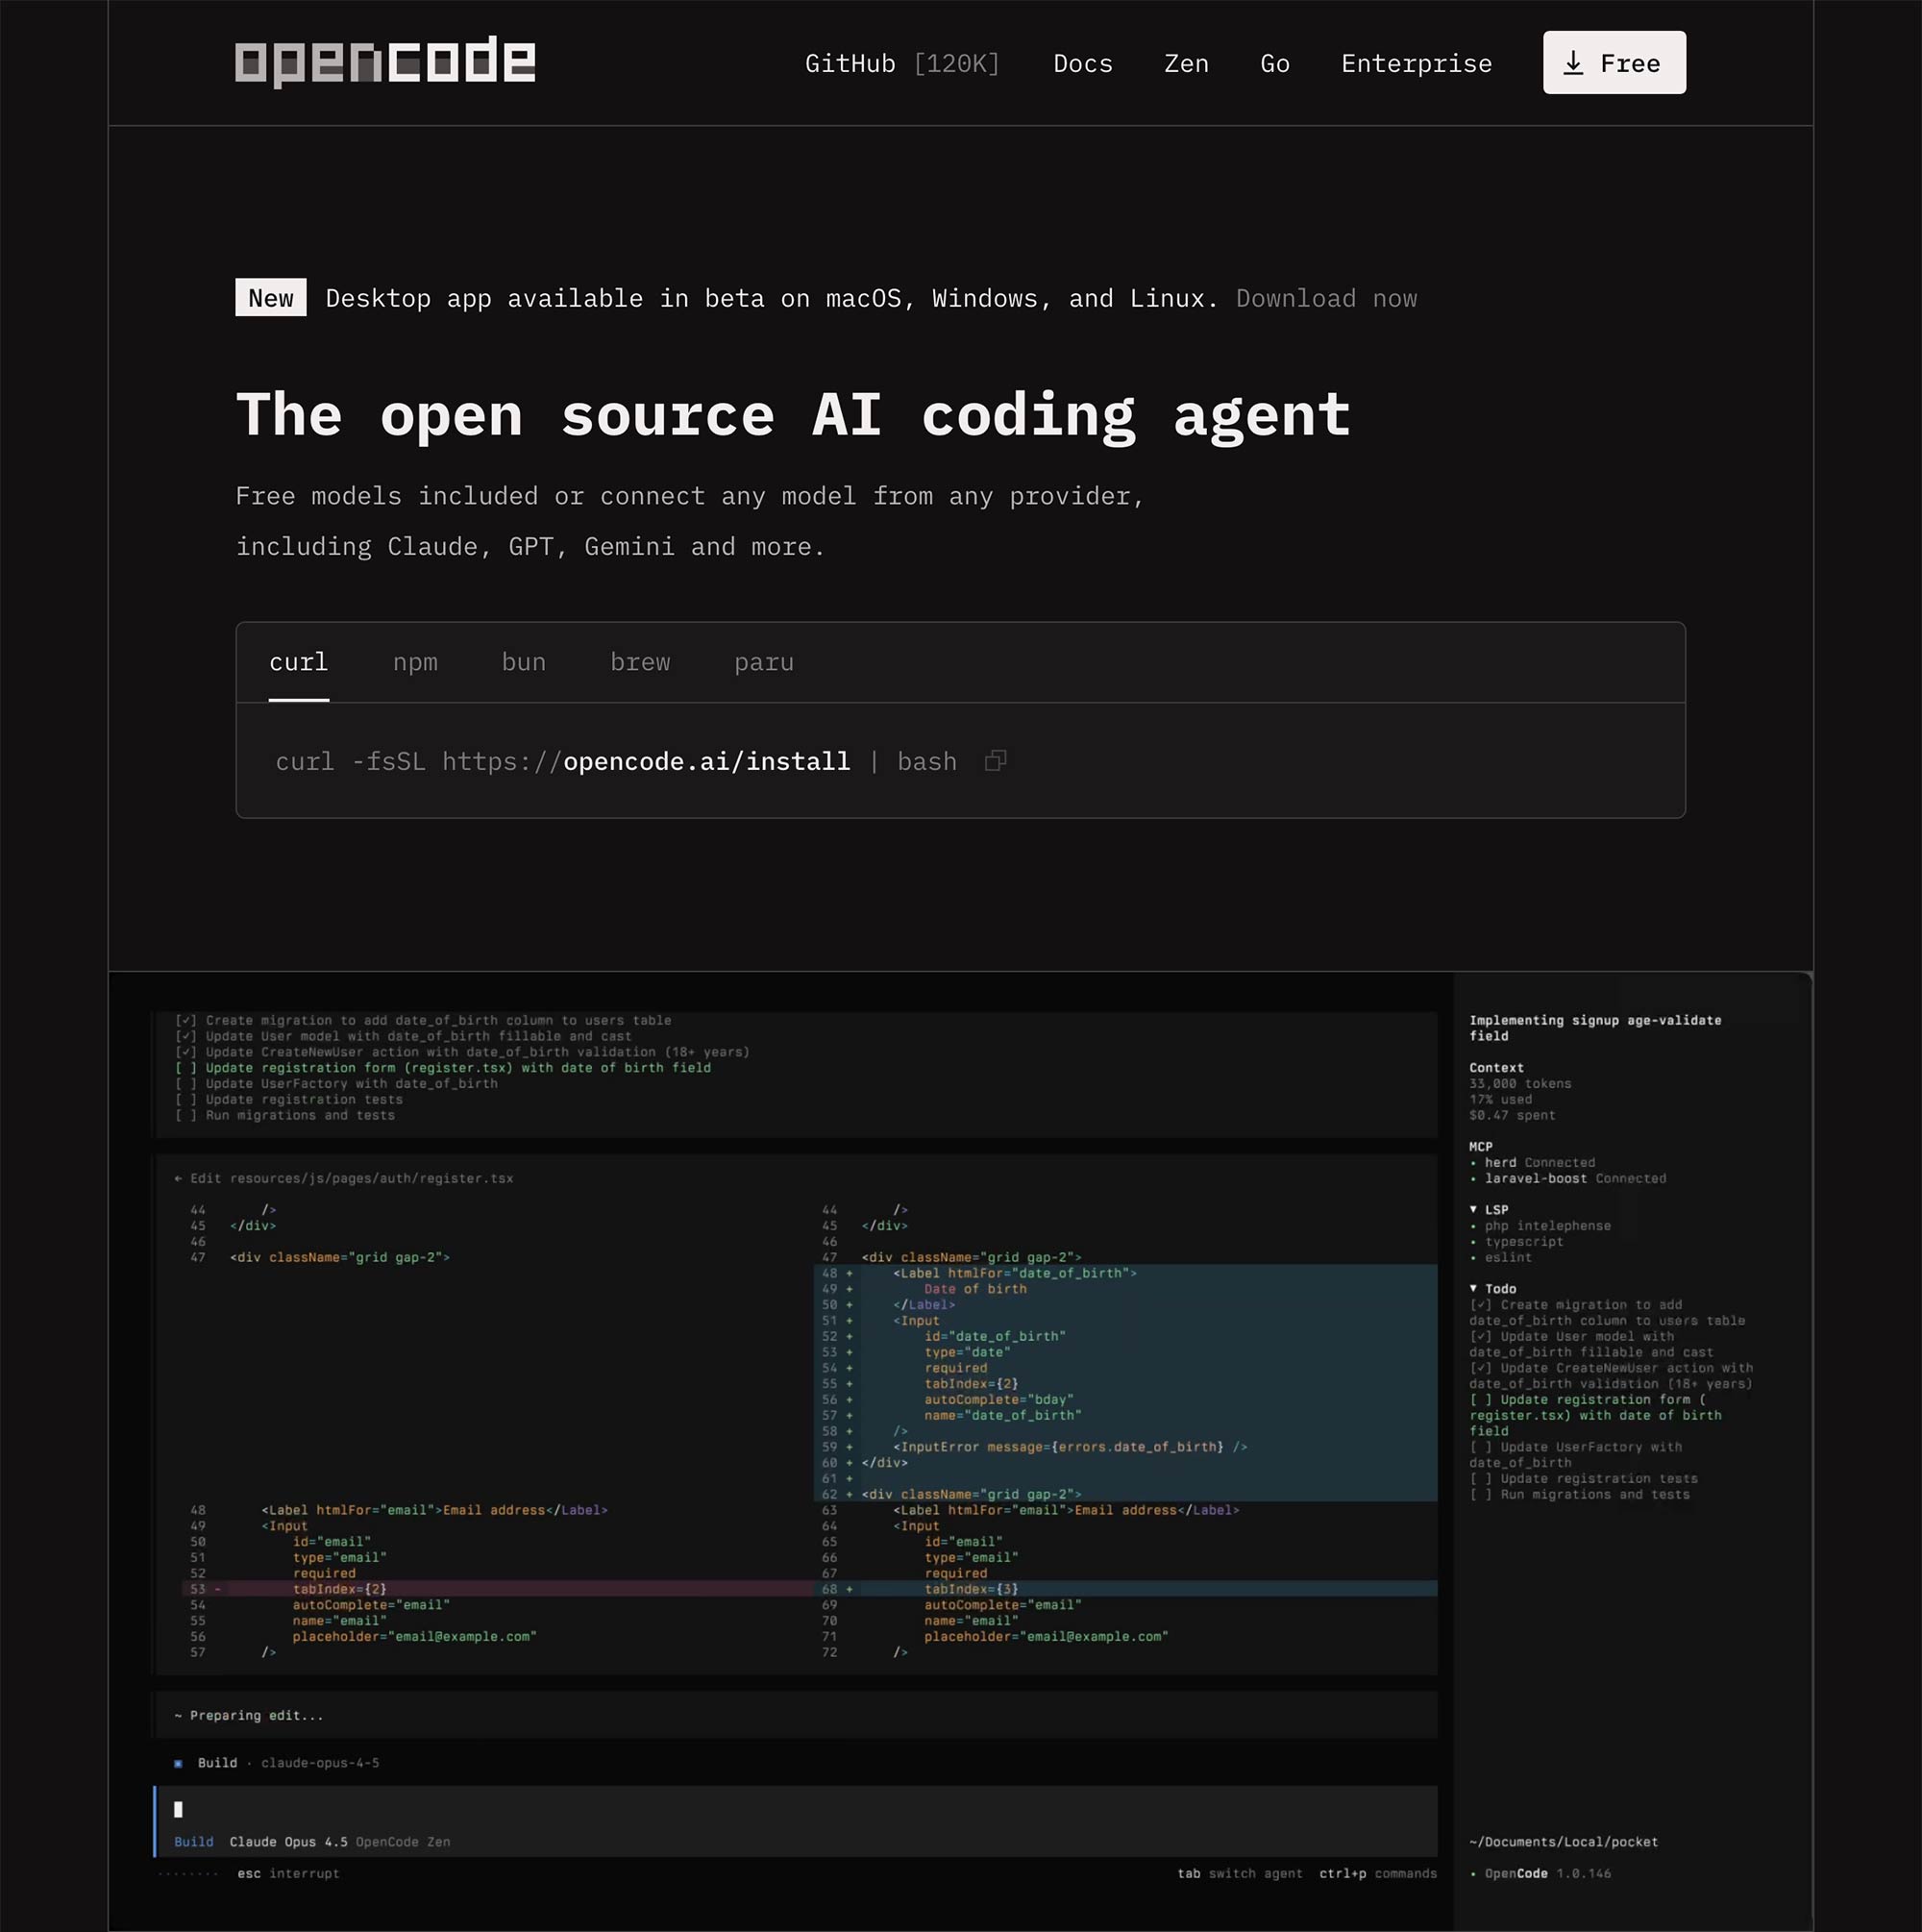Click 'Run migrations and tests' in top checklist
1922x1932 pixels.
pyautogui.click(x=284, y=1115)
